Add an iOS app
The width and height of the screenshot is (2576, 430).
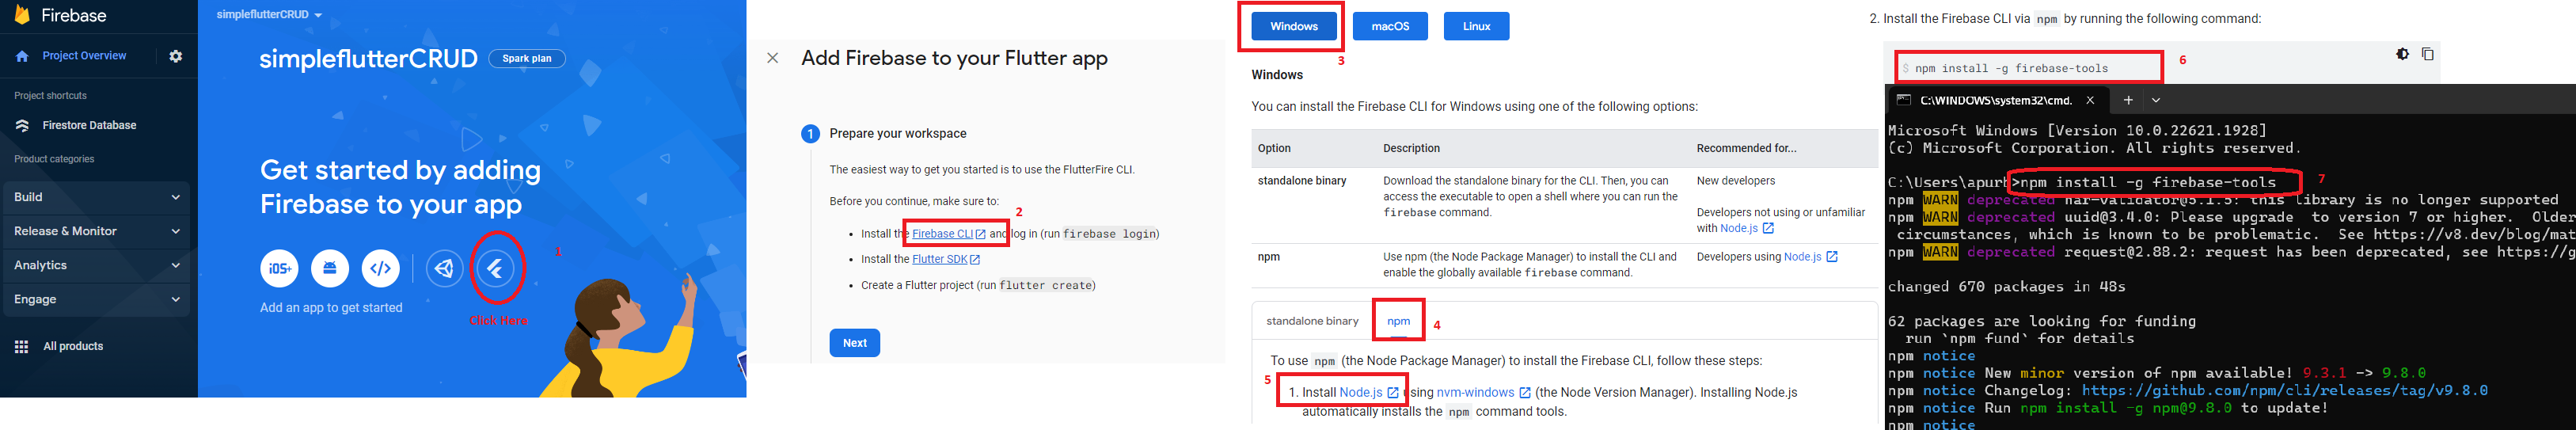280,269
